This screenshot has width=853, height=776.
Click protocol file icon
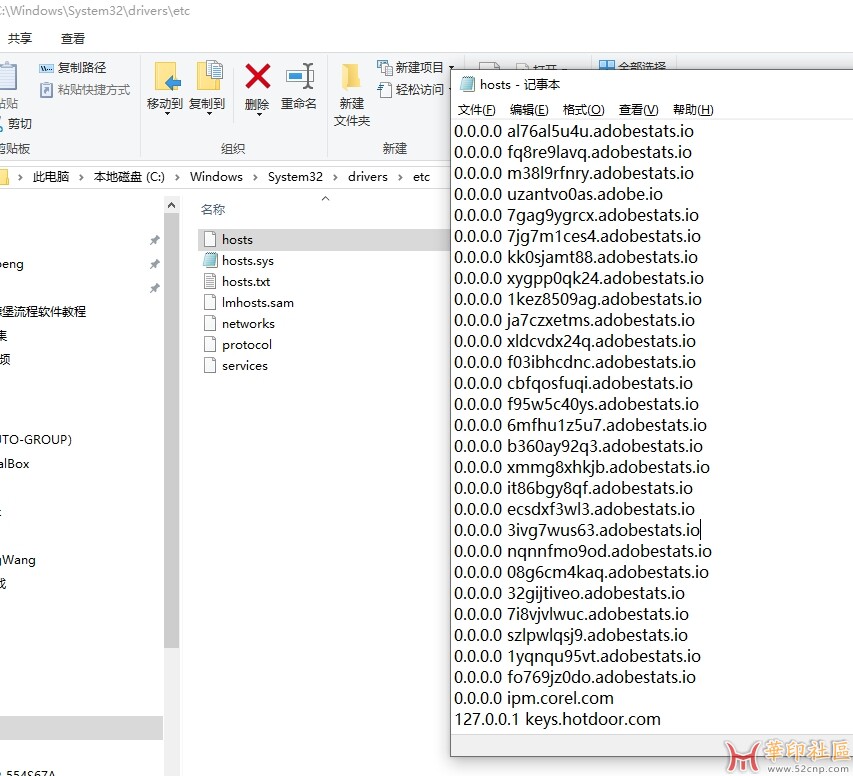[x=210, y=344]
